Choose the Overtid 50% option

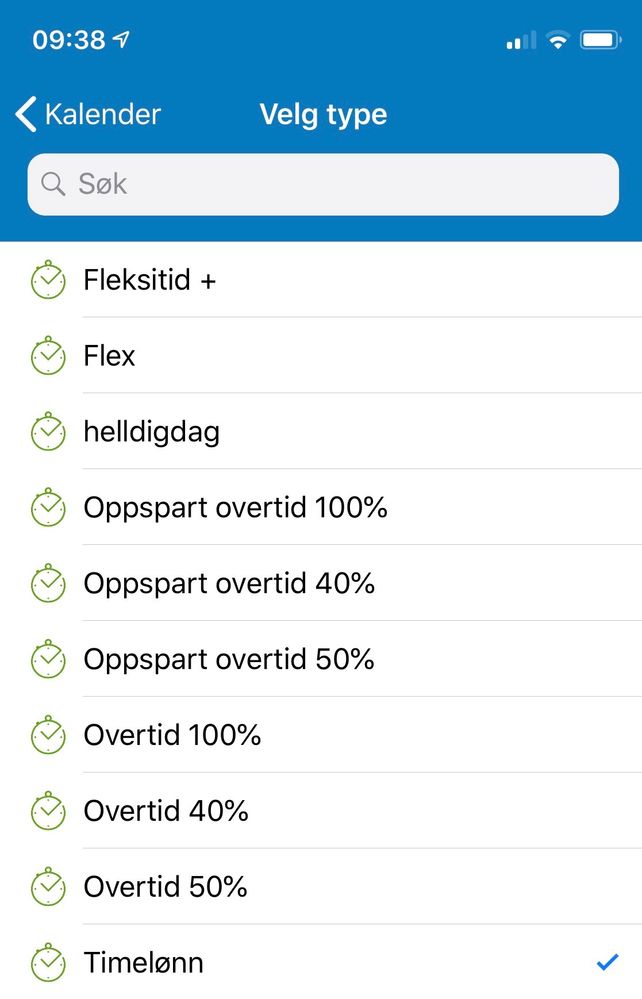click(321, 886)
